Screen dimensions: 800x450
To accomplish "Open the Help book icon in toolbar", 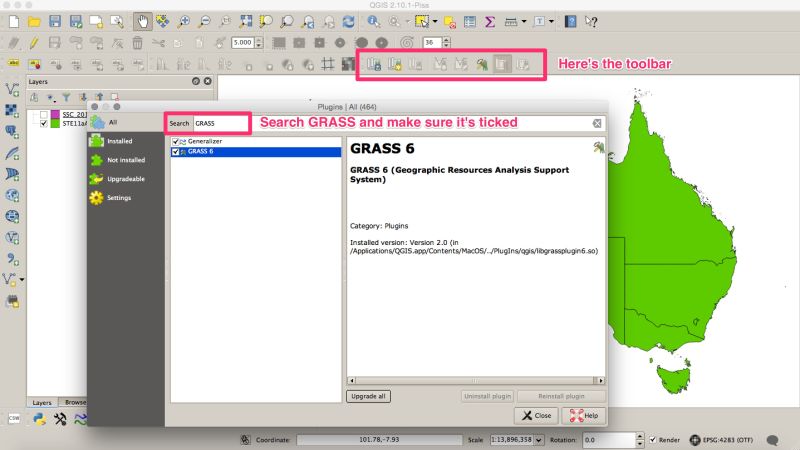I will 570,21.
